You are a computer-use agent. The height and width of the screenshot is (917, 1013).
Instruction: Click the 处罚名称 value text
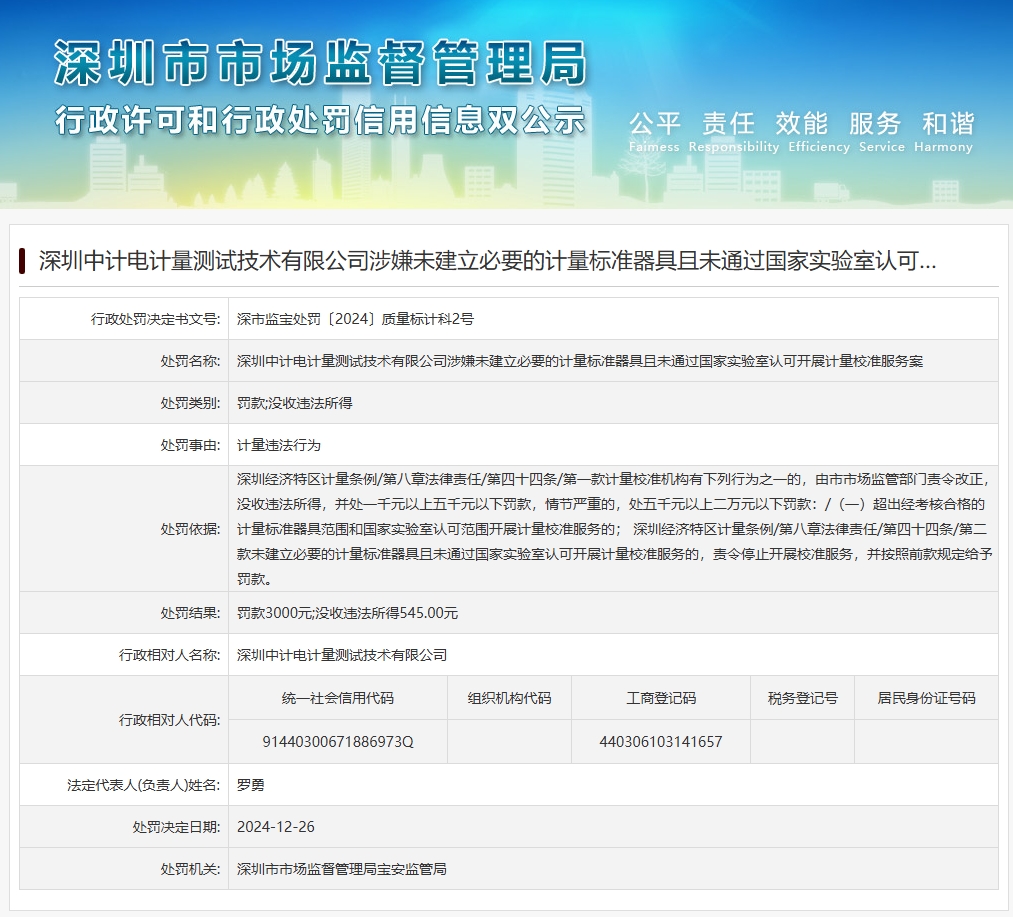coord(580,361)
